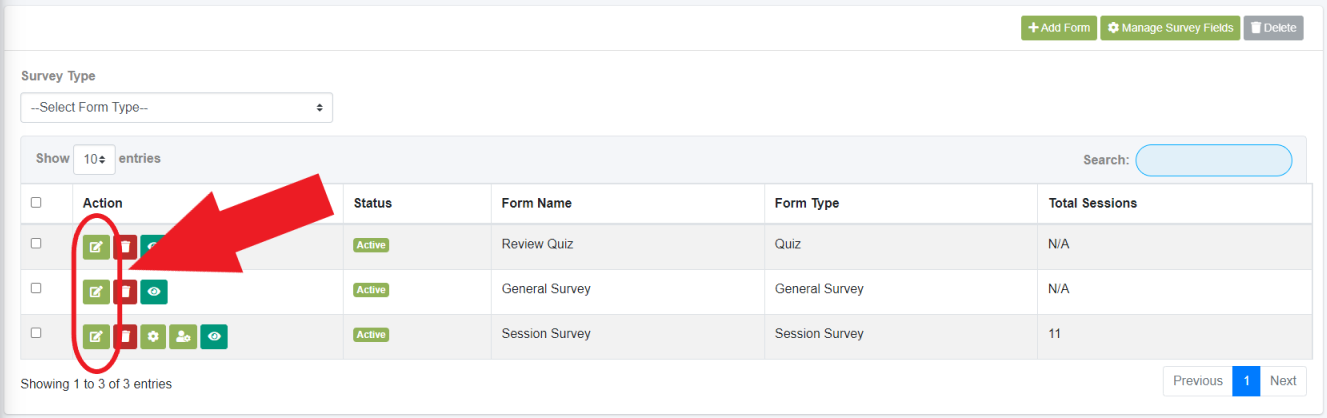Viewport: 1327px width, 418px height.
Task: Tick the Review Quiz row checkbox
Action: 36,243
